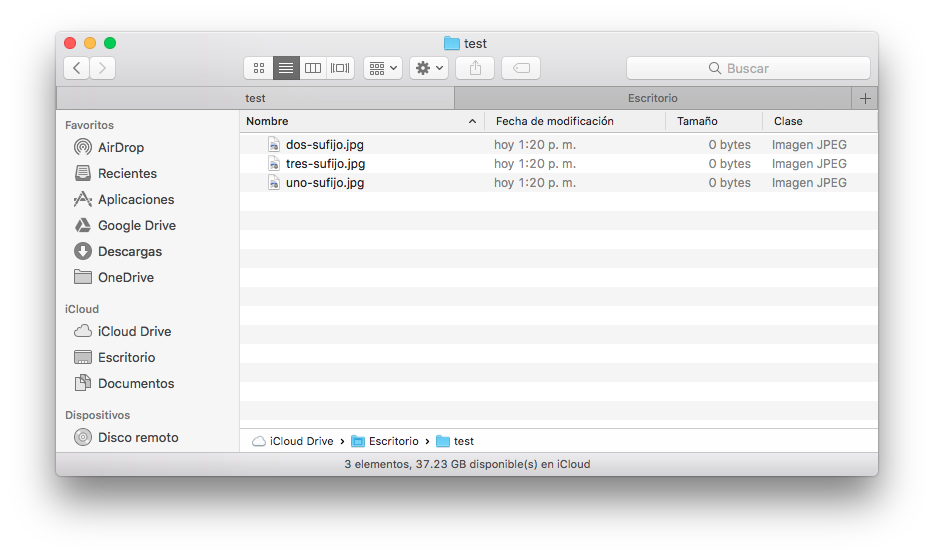Click the tres-sufijo.jpg file icon
Viewport: 934px width, 556px height.
click(x=274, y=163)
